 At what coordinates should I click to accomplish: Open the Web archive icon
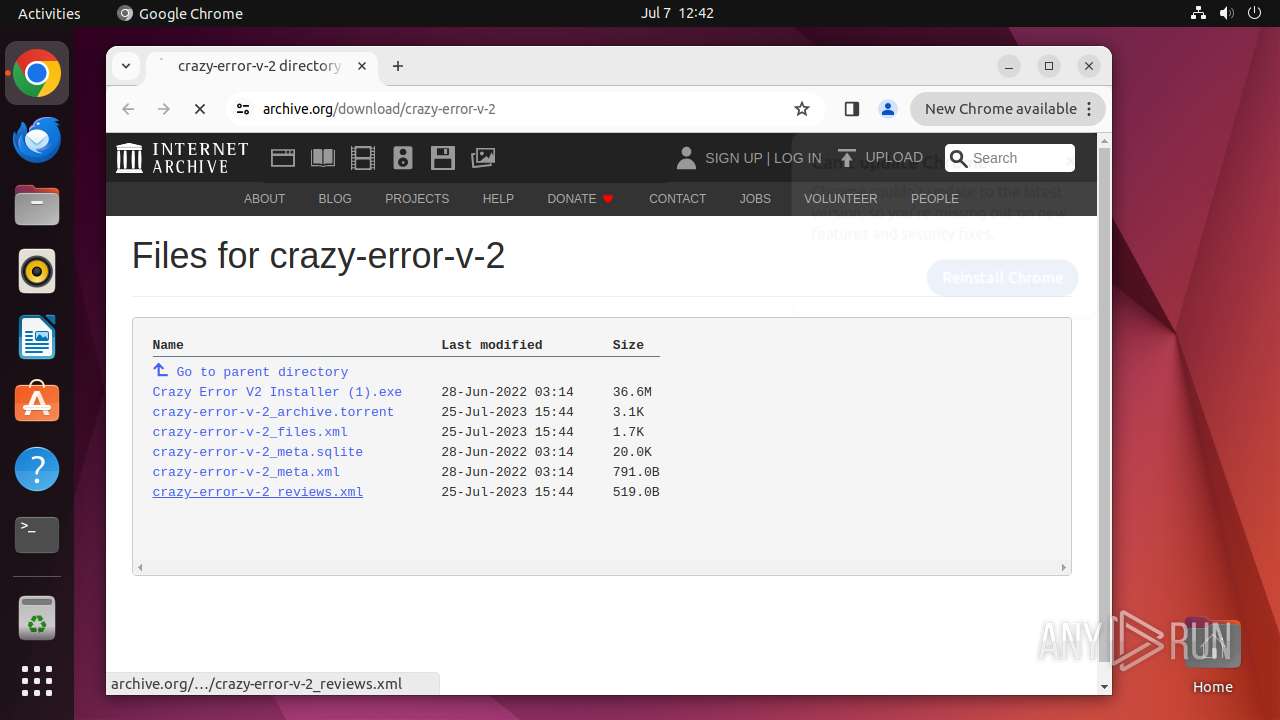click(x=283, y=157)
